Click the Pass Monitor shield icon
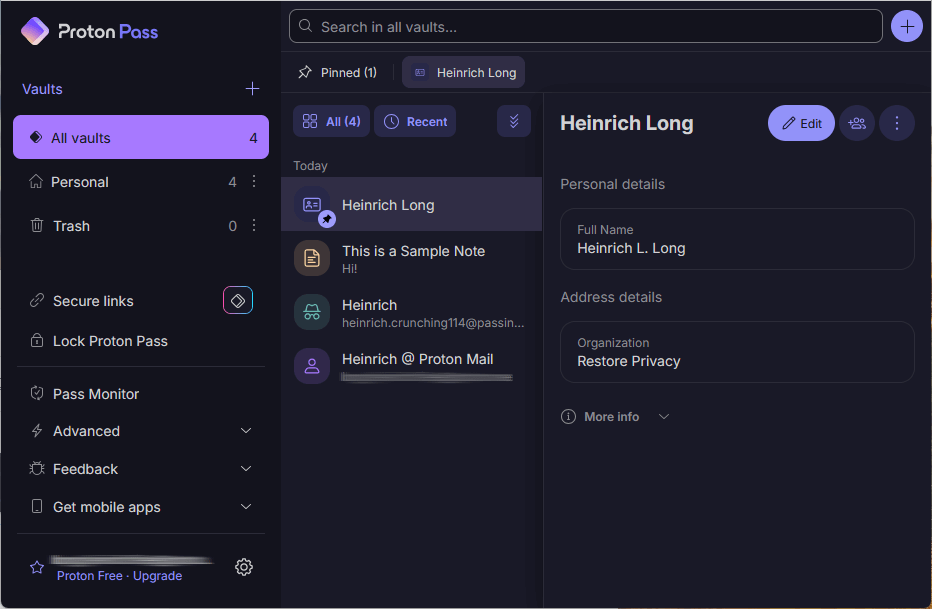 pyautogui.click(x=37, y=393)
